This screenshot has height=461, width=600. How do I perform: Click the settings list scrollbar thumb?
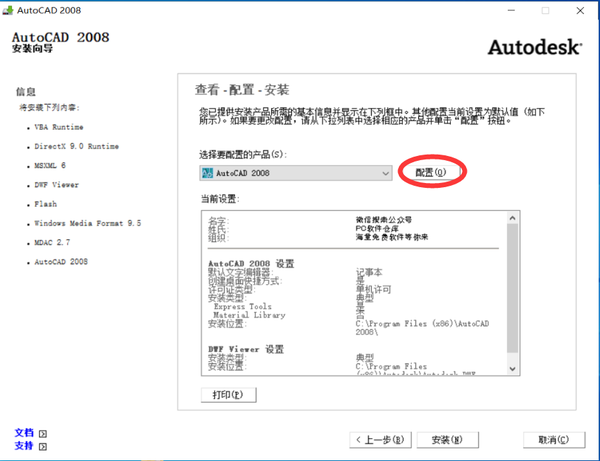tap(512, 288)
